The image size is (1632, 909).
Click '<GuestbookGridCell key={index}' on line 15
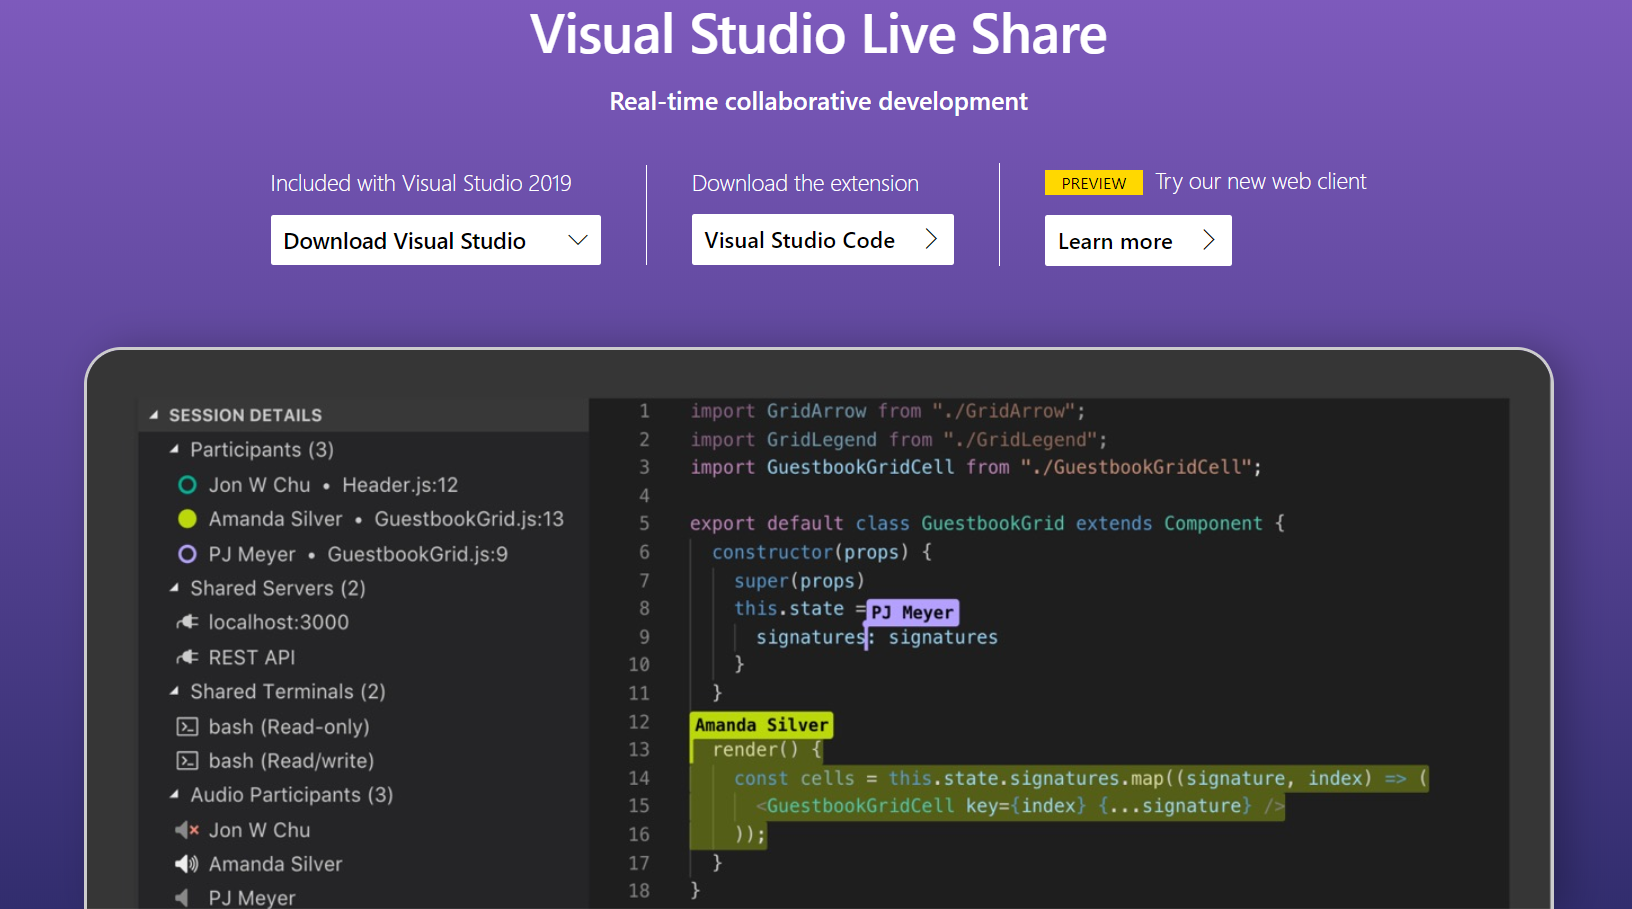[920, 806]
